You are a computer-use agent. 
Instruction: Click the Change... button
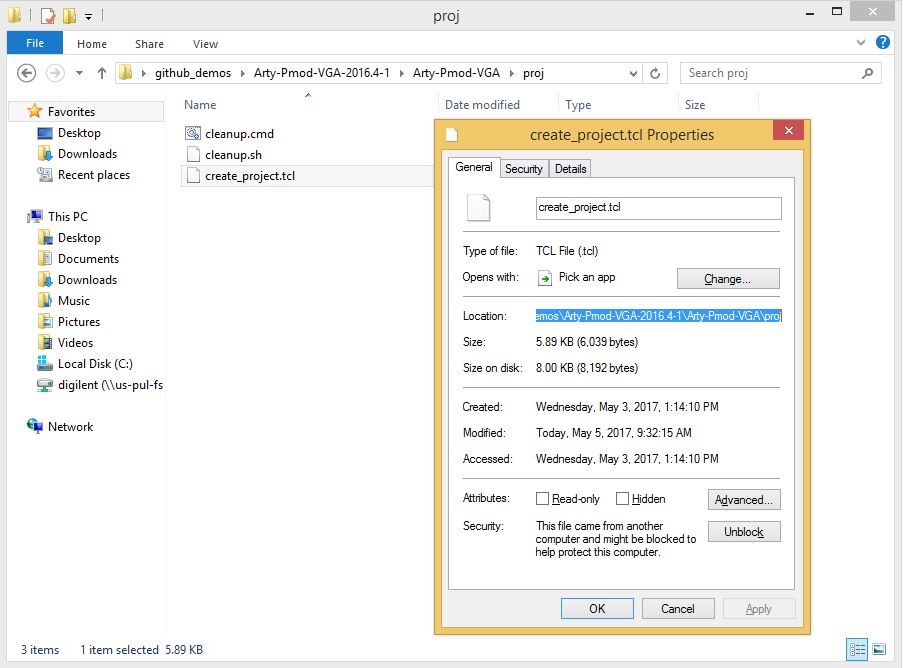pos(728,279)
